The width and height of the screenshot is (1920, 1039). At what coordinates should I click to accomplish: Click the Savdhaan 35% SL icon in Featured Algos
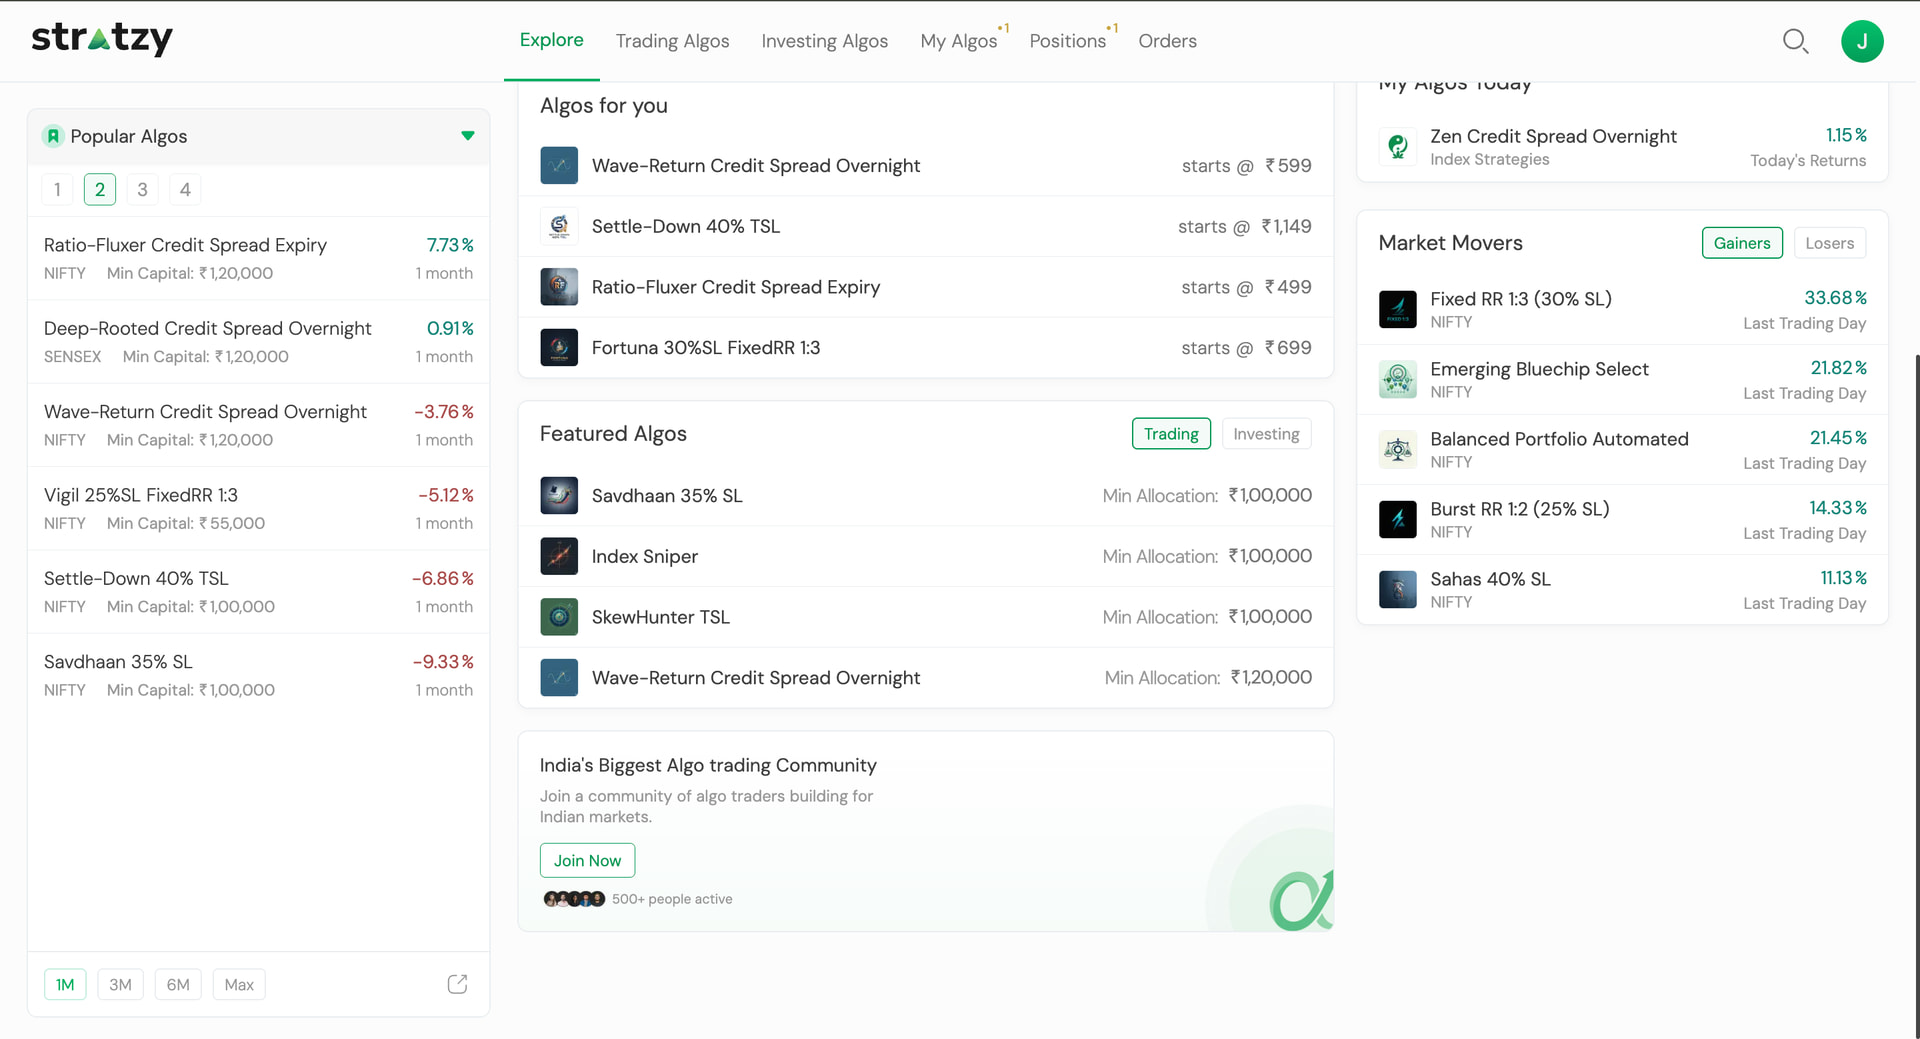pos(559,495)
